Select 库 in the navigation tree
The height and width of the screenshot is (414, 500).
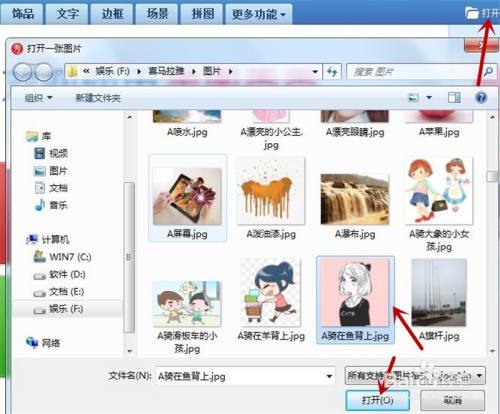[x=38, y=136]
